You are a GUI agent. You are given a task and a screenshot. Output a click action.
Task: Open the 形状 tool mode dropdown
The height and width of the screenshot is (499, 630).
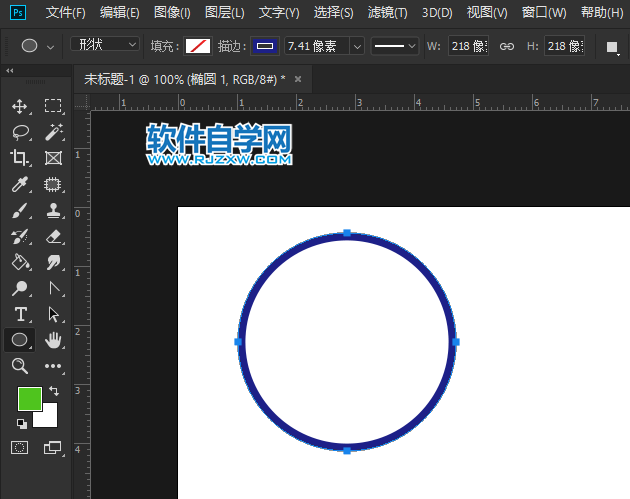tap(105, 45)
